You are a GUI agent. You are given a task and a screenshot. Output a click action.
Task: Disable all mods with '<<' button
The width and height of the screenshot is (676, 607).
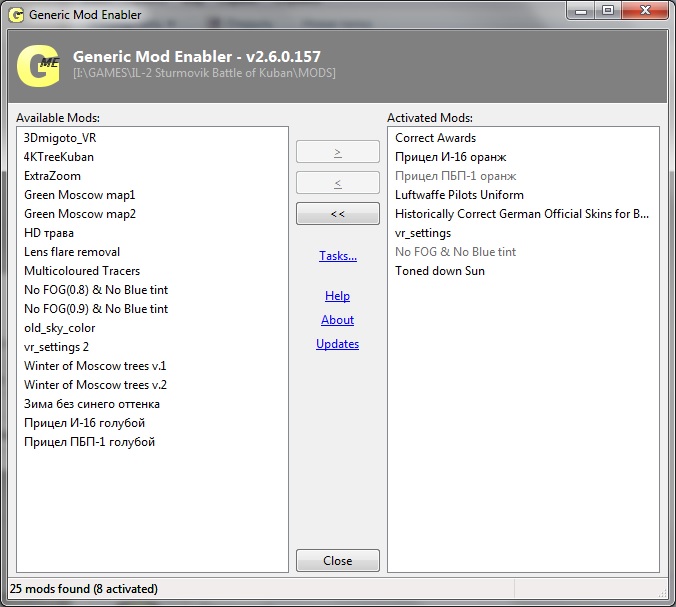[338, 214]
